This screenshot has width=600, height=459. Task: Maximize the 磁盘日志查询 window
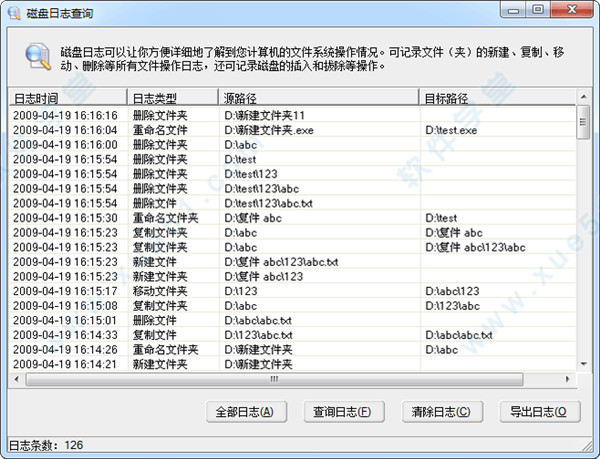click(x=538, y=10)
